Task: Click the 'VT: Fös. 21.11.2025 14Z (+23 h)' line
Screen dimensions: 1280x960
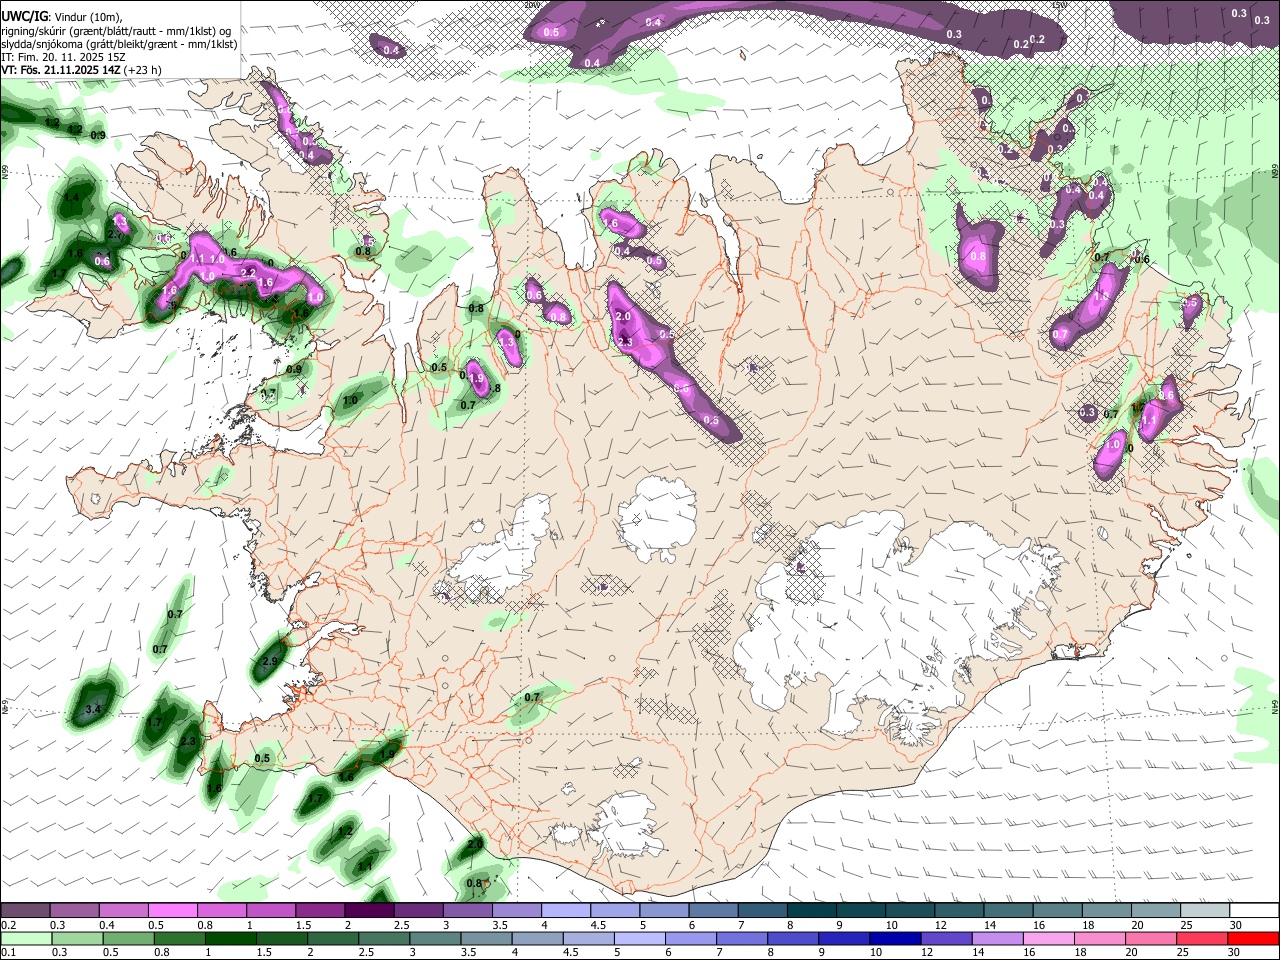Action: point(82,70)
